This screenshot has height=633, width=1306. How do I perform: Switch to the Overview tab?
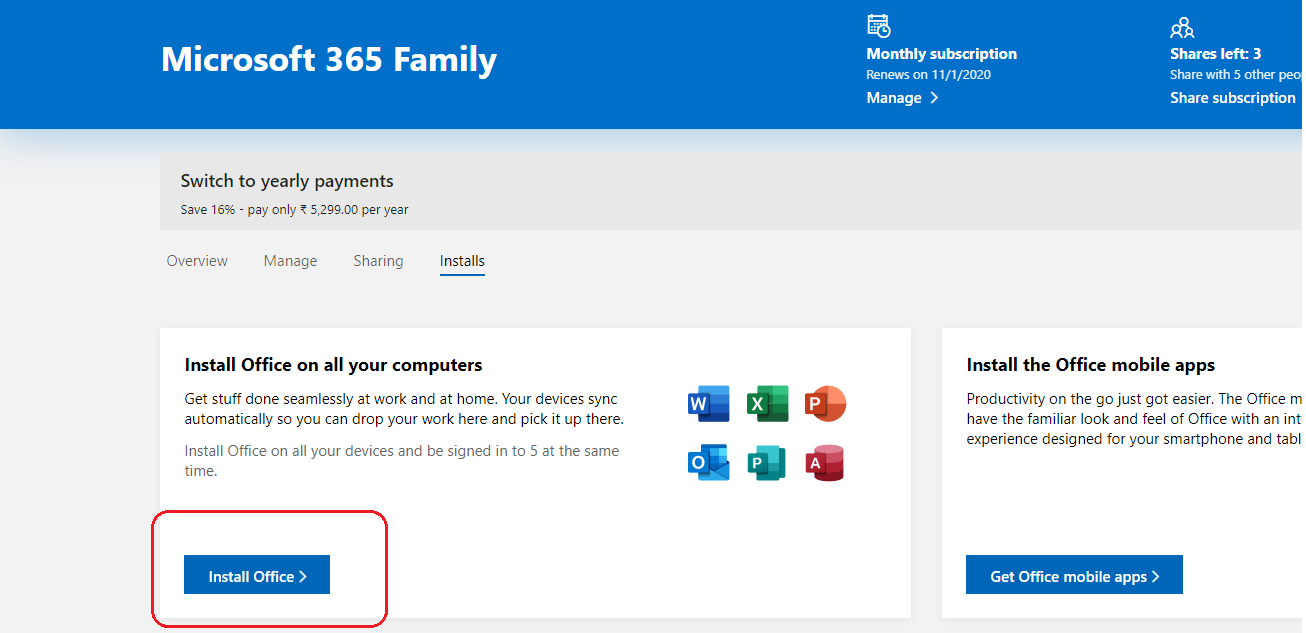pos(197,261)
